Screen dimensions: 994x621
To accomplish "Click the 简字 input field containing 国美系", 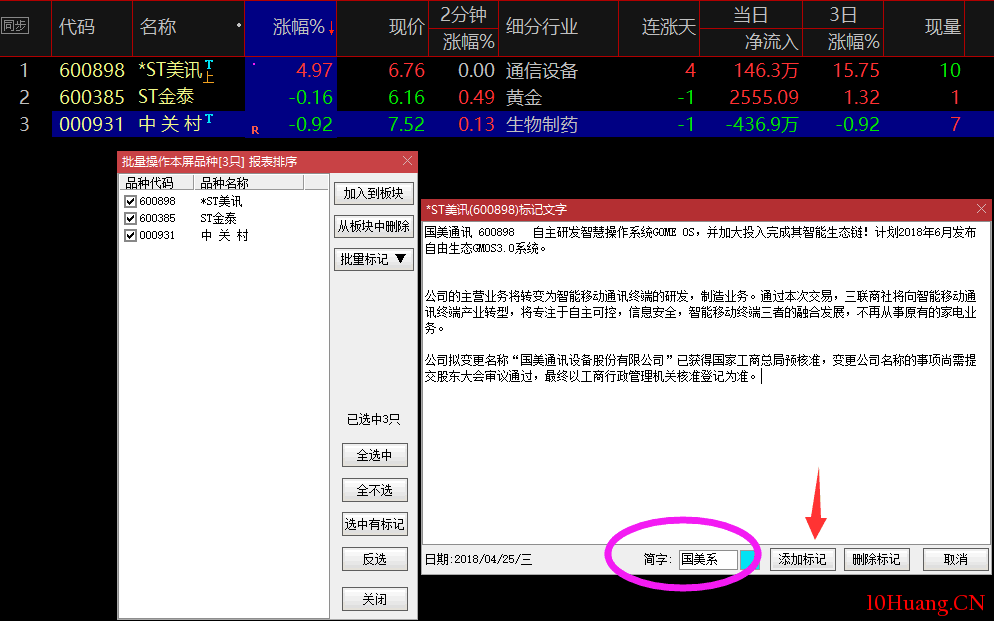I will coord(707,560).
